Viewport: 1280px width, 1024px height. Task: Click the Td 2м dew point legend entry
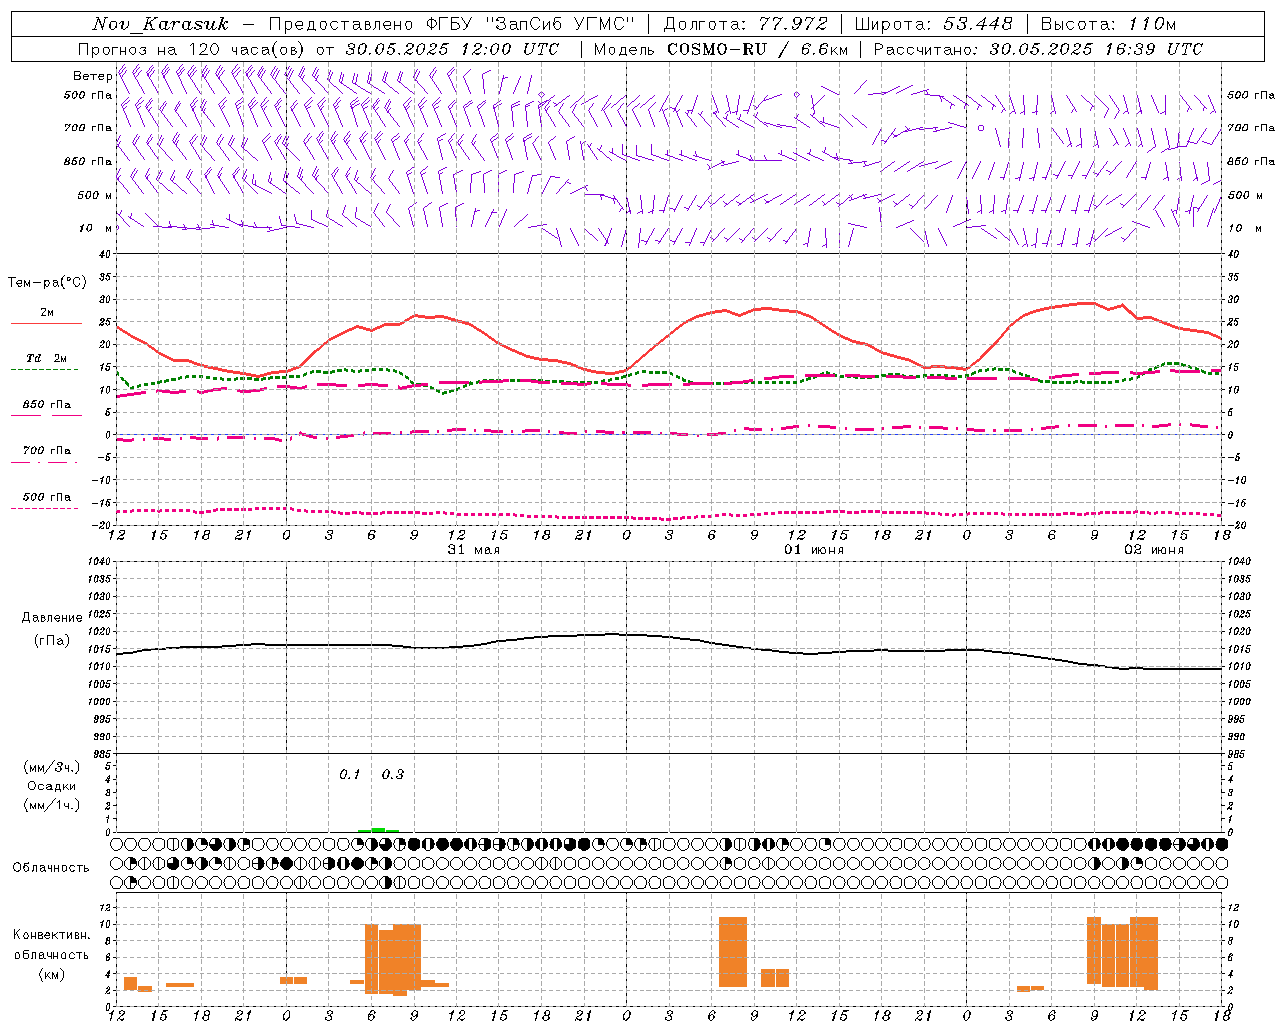pyautogui.click(x=46, y=363)
